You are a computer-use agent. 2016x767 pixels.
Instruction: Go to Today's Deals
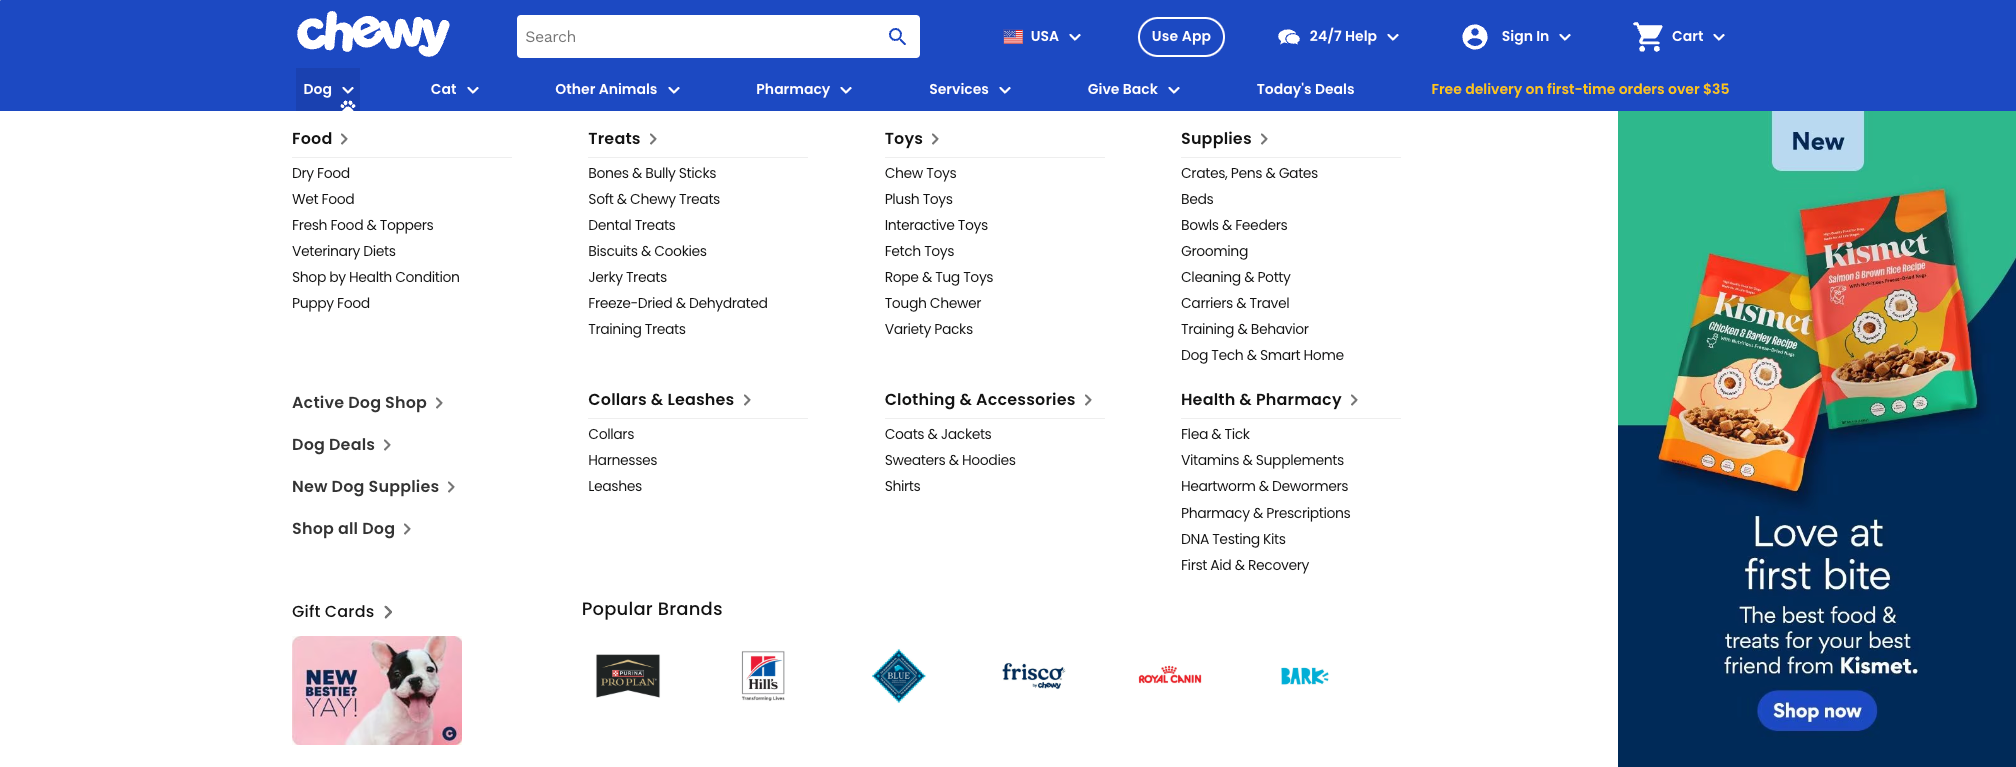click(x=1305, y=89)
